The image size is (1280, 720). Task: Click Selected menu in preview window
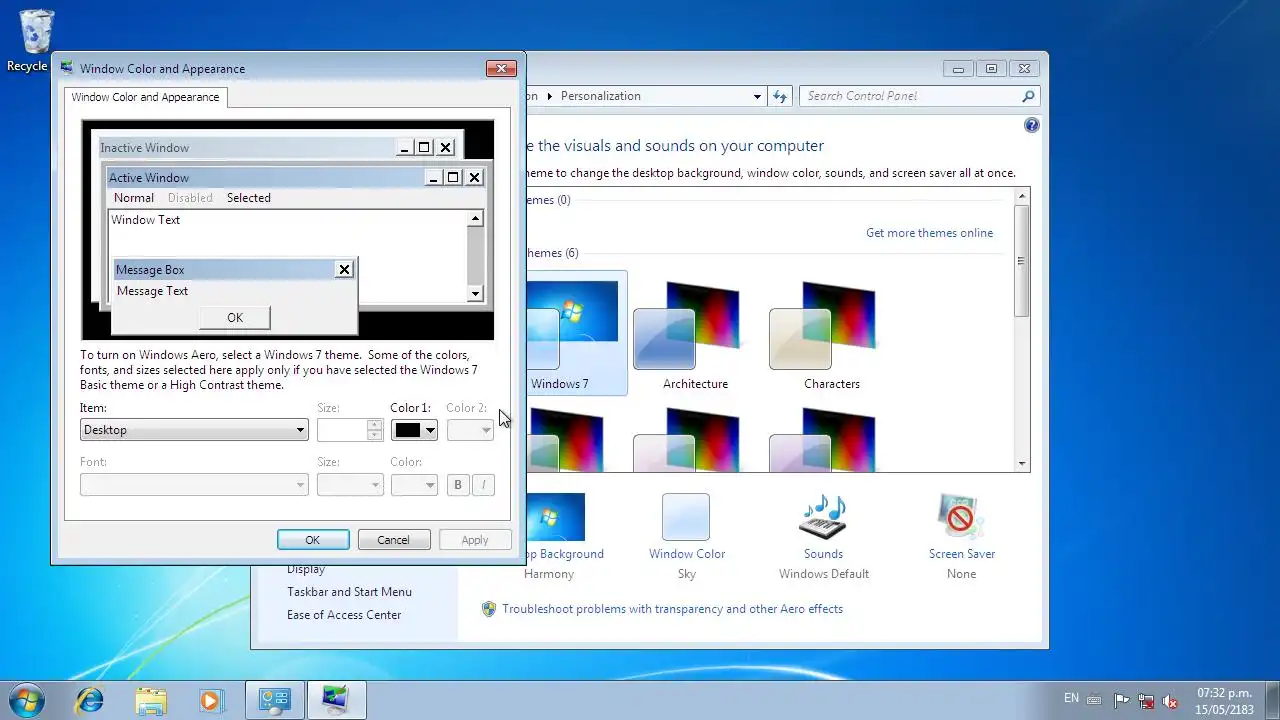(x=249, y=198)
